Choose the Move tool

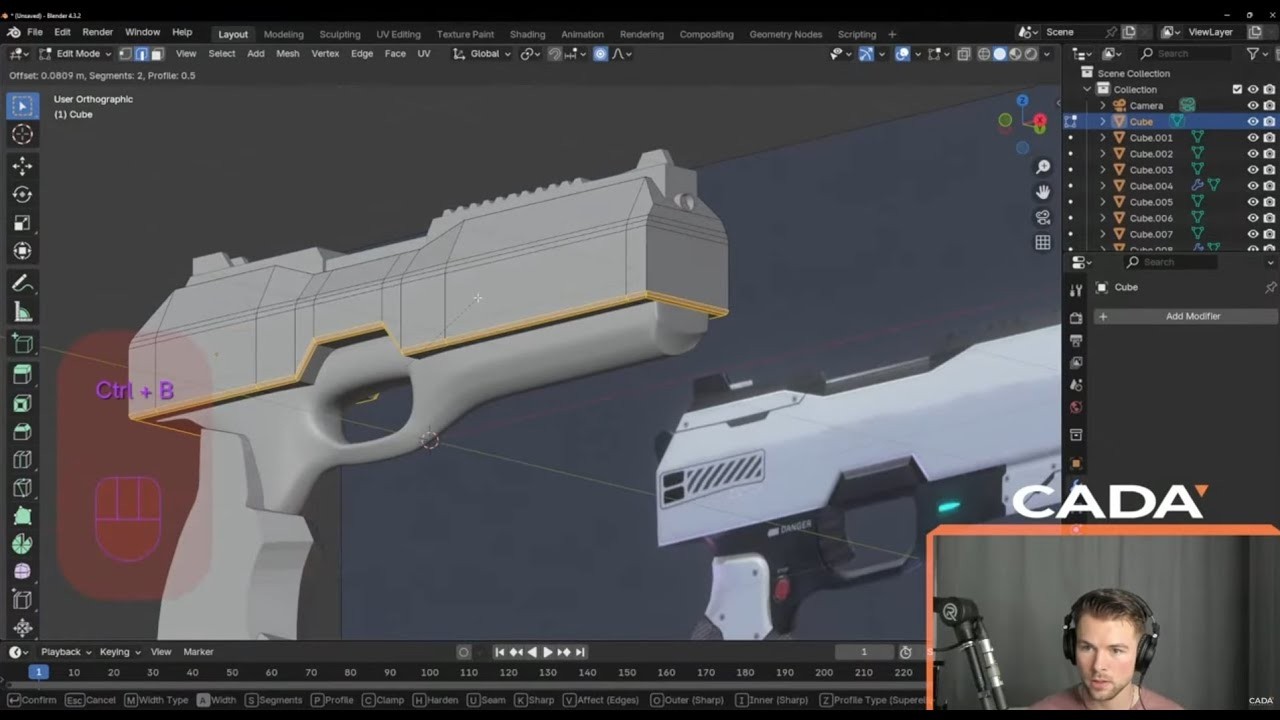pyautogui.click(x=22, y=166)
